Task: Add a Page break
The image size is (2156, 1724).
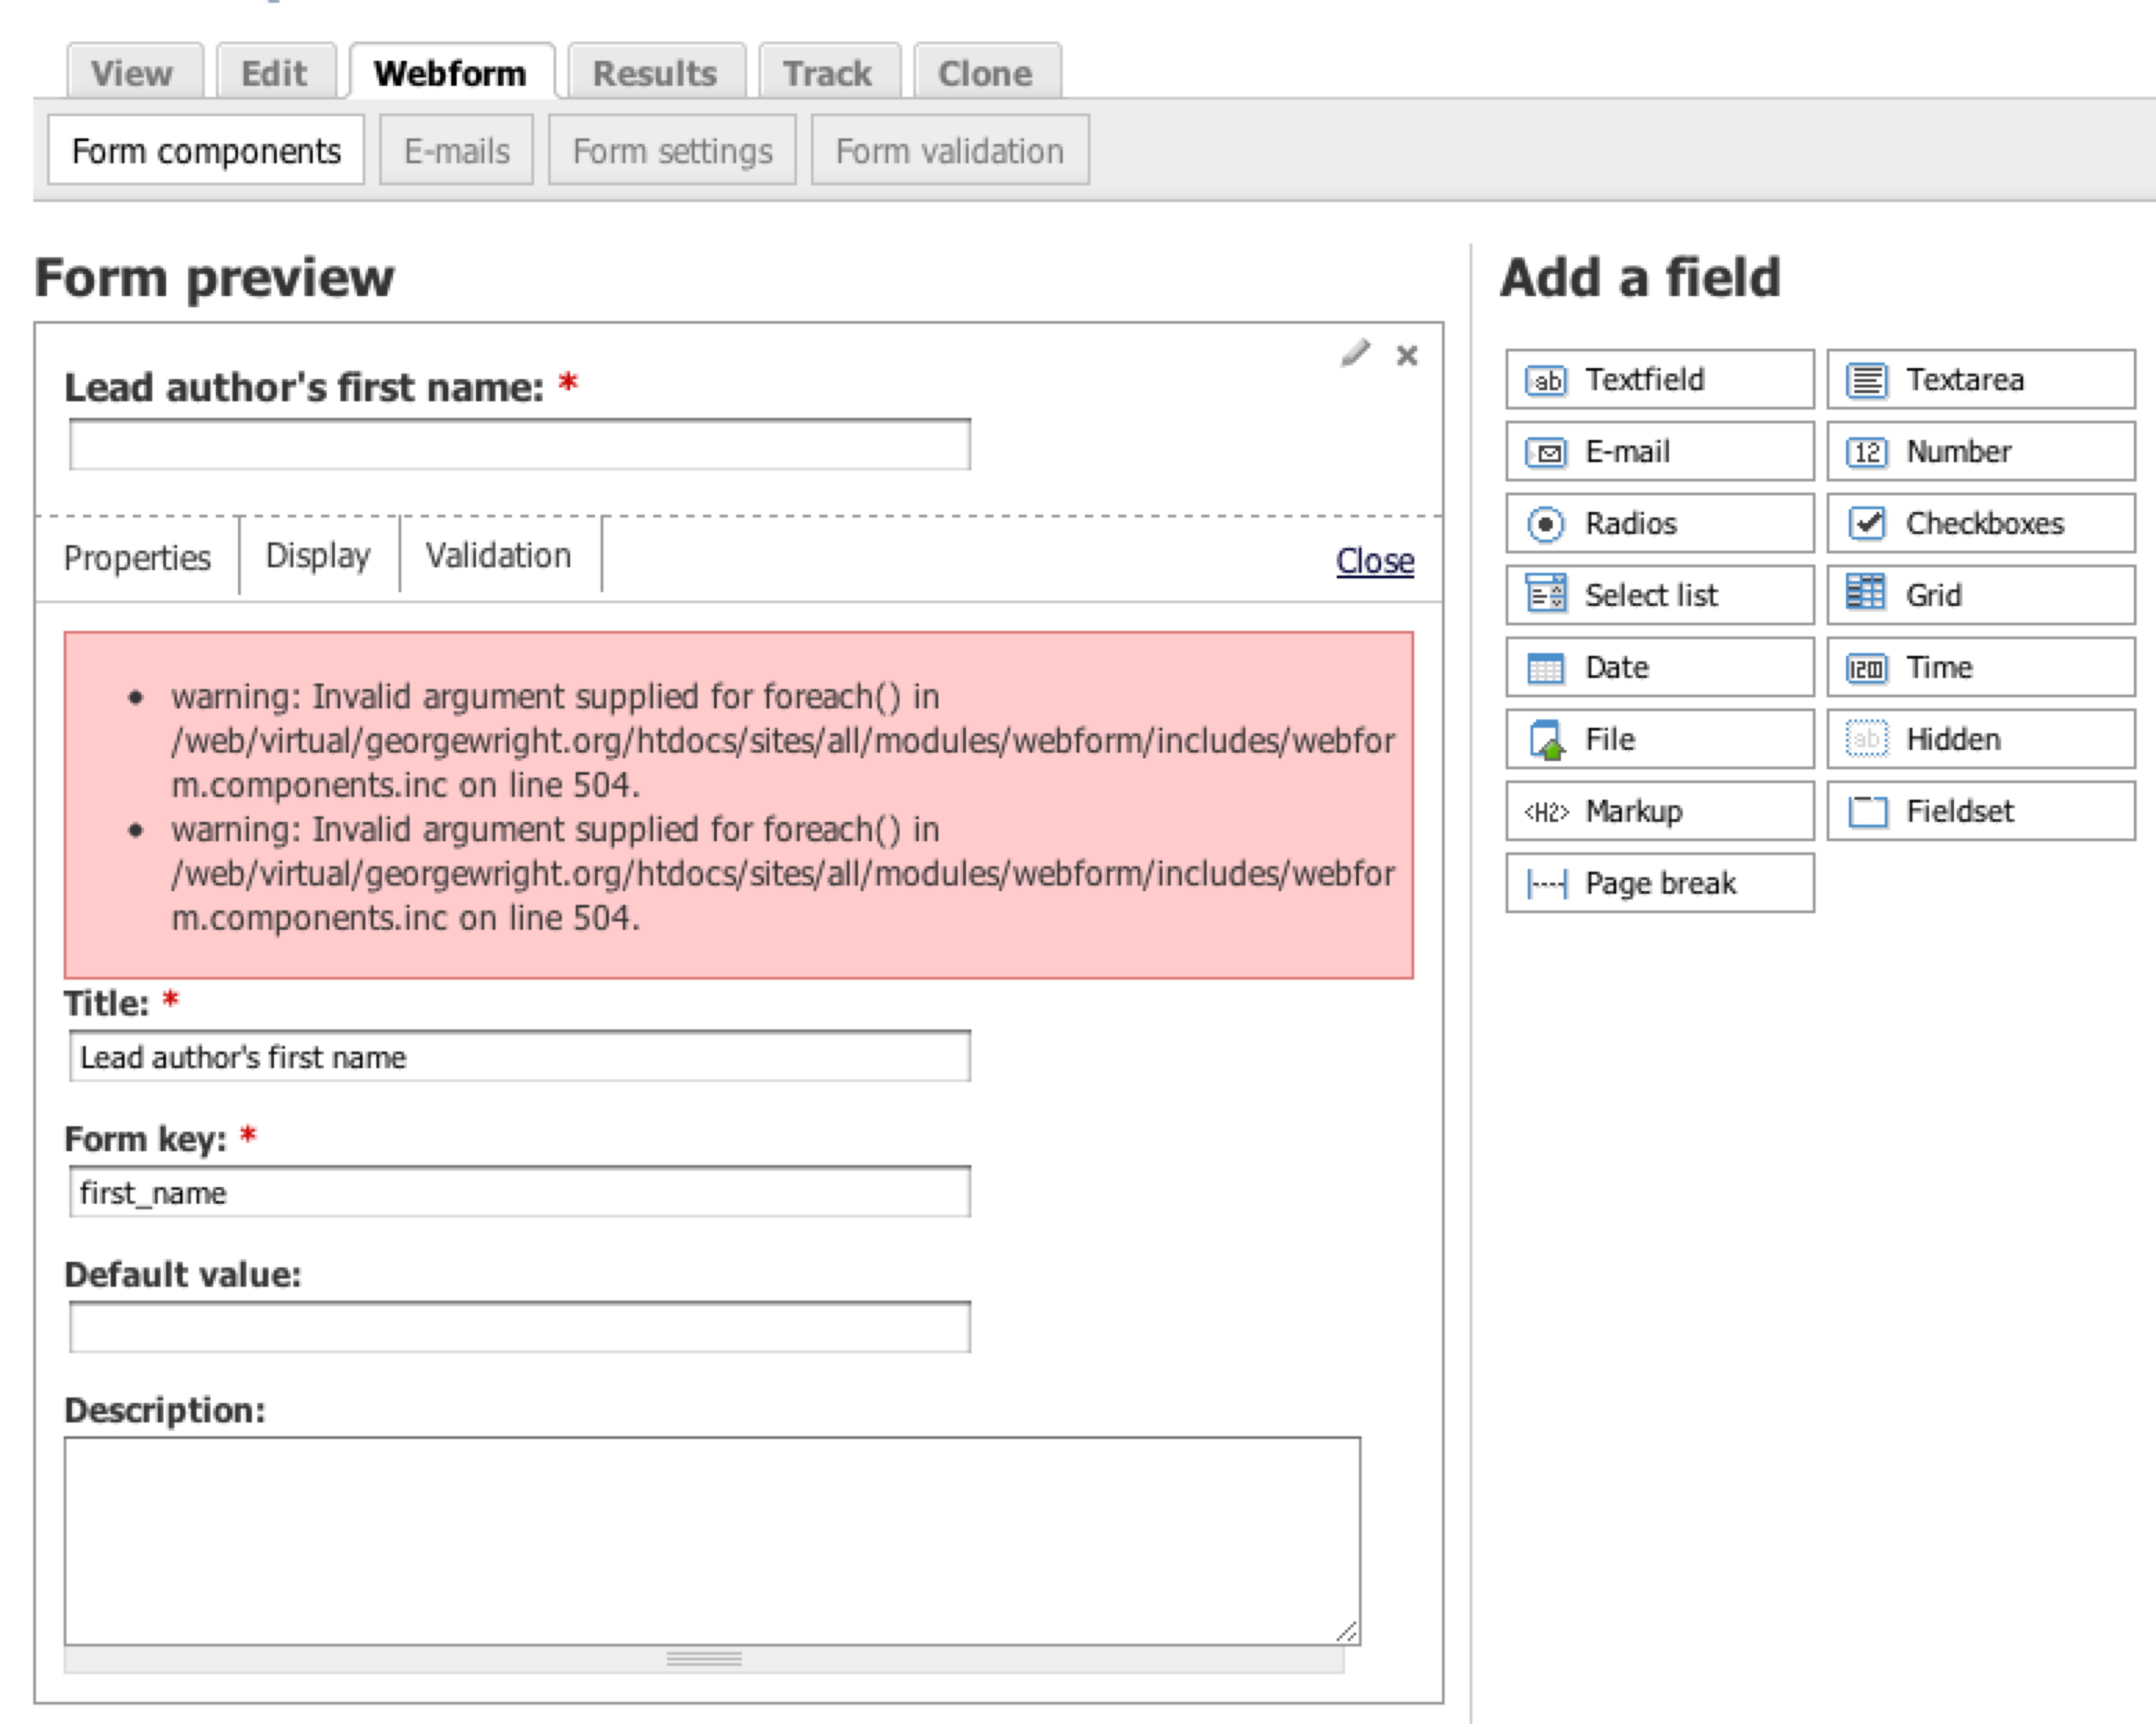Action: pos(1659,884)
